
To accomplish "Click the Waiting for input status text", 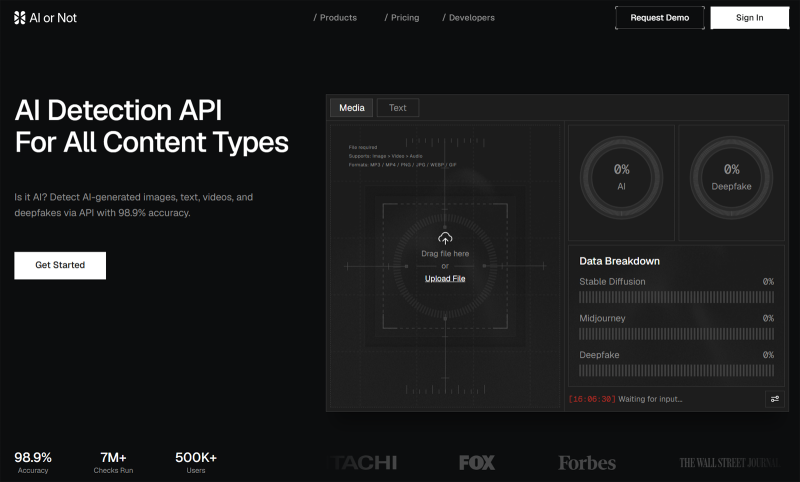I will pos(650,399).
